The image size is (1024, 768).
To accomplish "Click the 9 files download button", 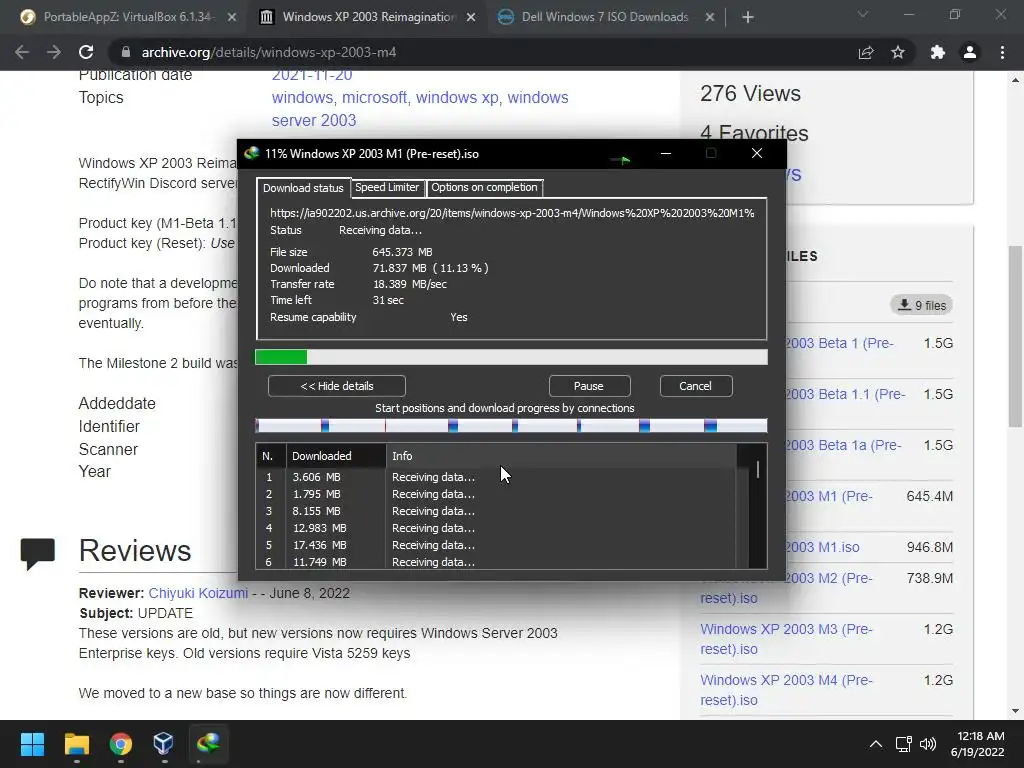I will coord(921,305).
